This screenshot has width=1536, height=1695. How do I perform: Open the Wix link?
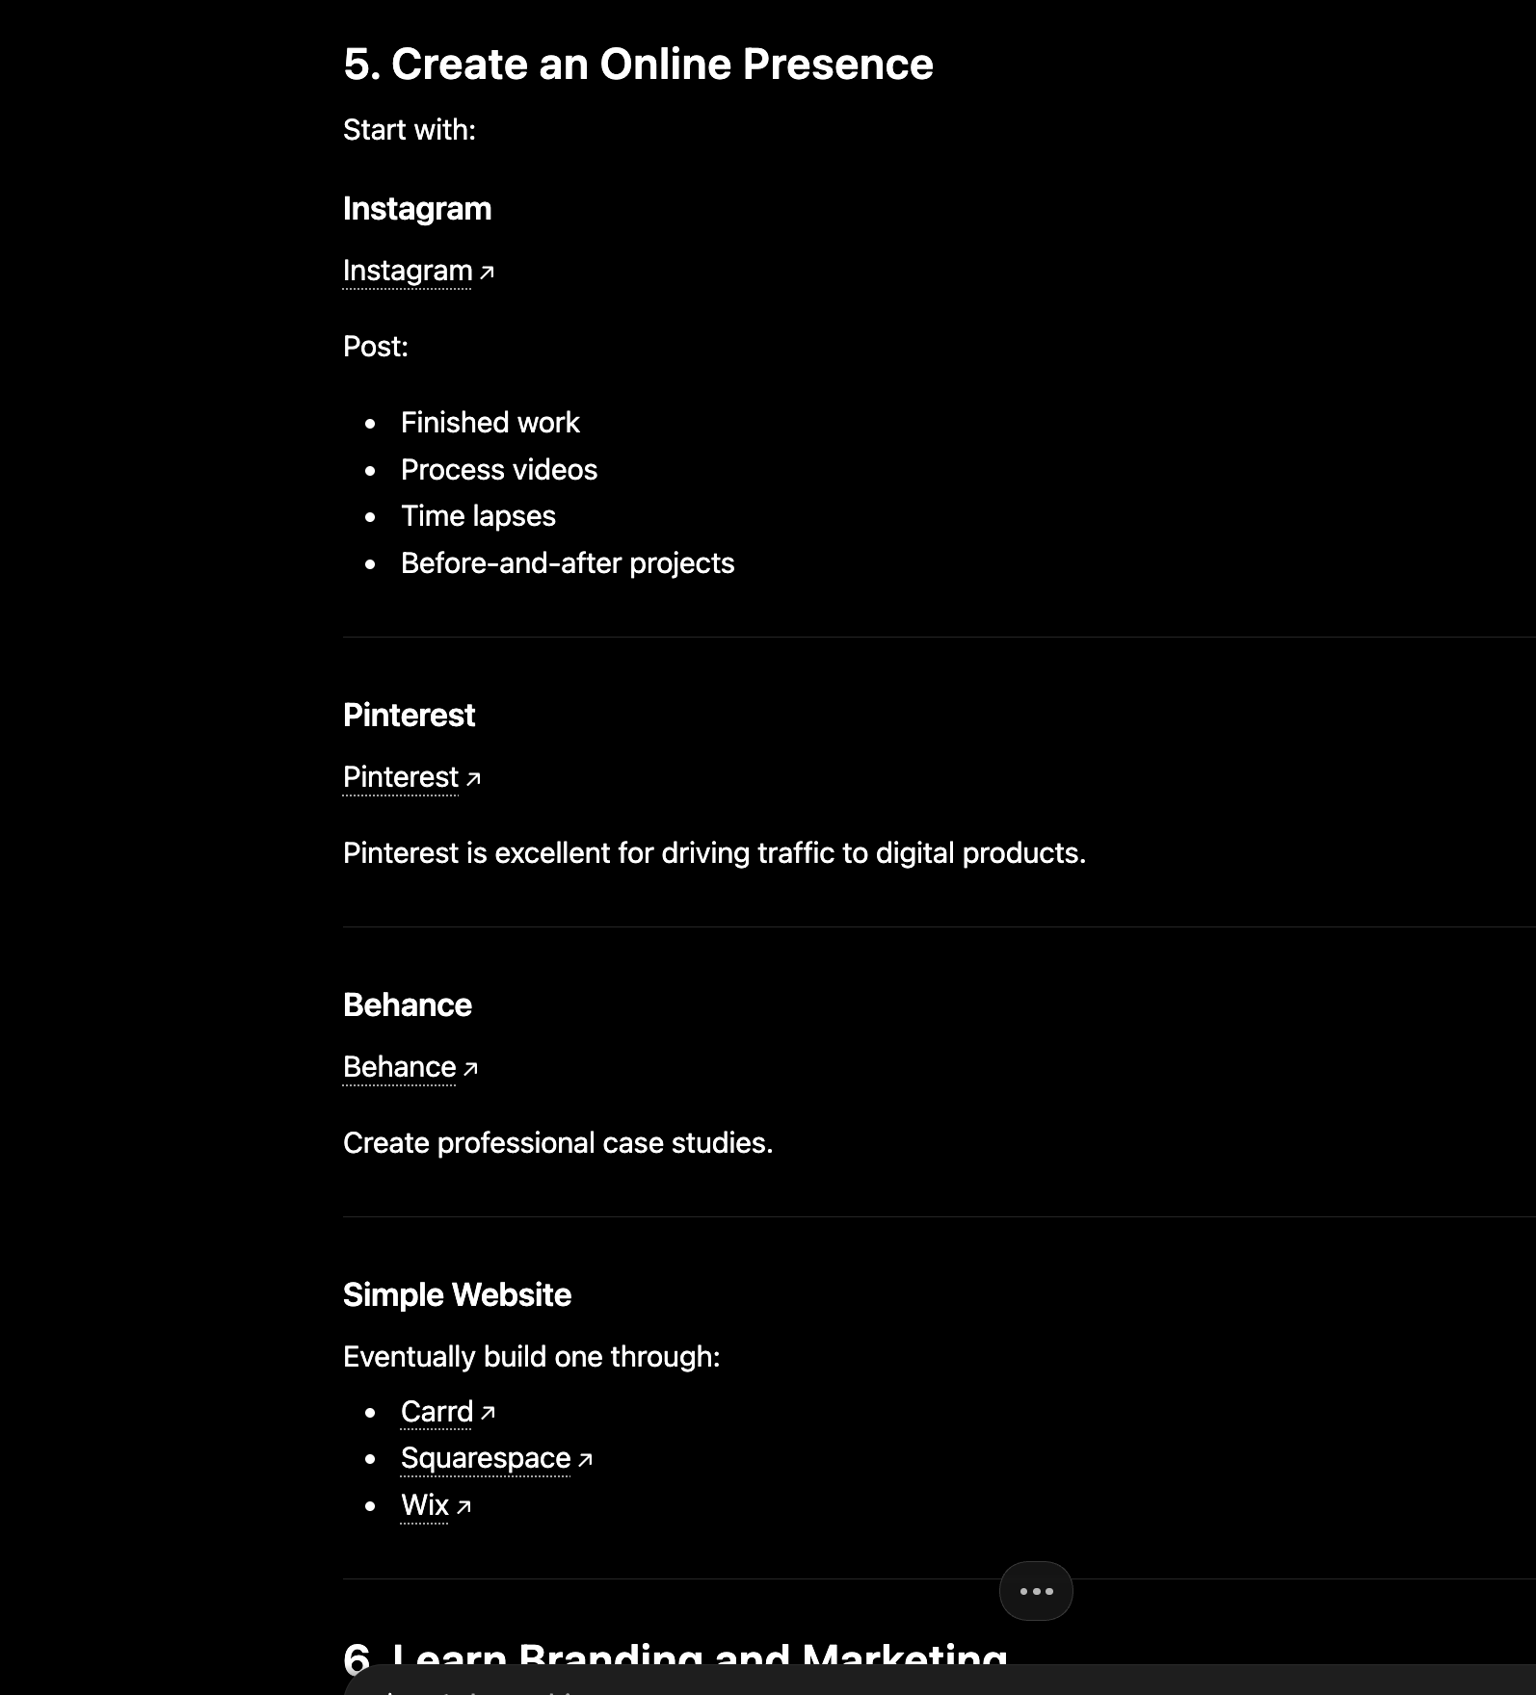pyautogui.click(x=424, y=1505)
